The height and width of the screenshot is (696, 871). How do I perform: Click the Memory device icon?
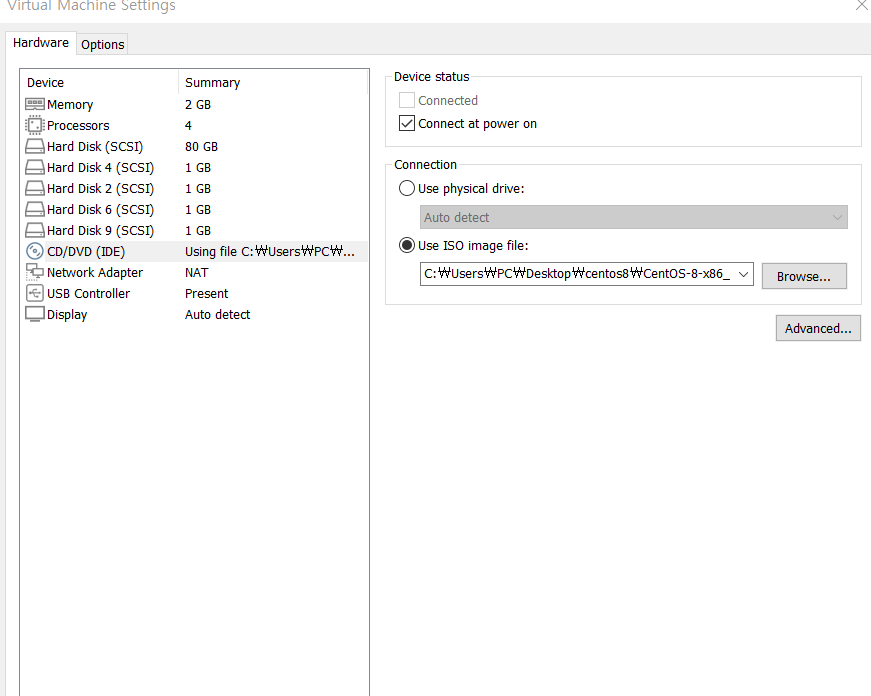pos(34,104)
